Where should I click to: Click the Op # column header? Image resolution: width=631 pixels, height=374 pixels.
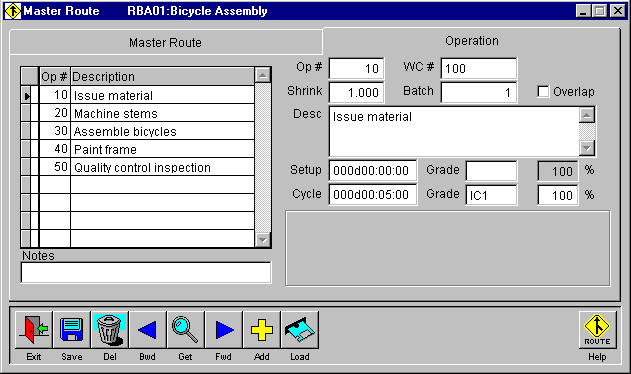(55, 76)
